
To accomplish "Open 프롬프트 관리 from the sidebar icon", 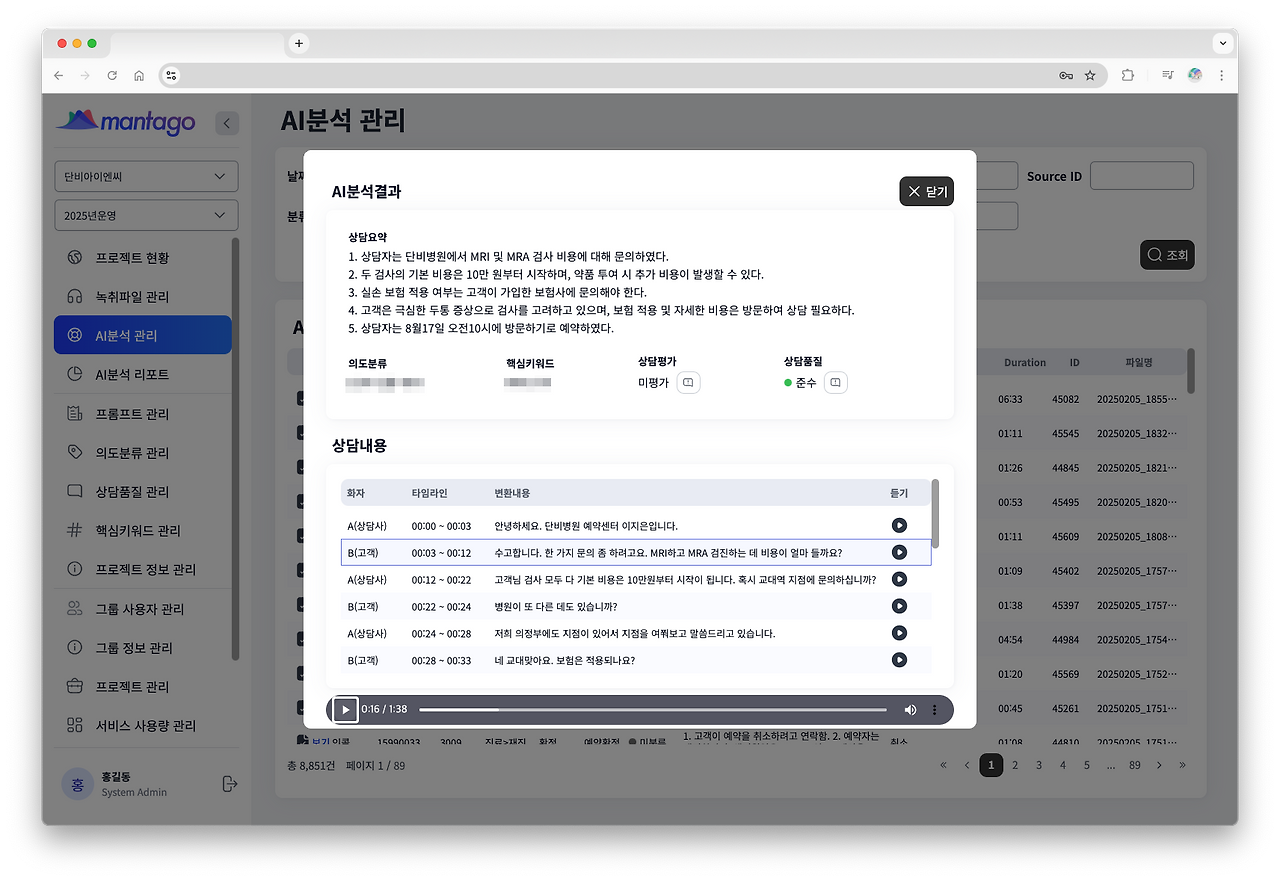I will click(76, 413).
